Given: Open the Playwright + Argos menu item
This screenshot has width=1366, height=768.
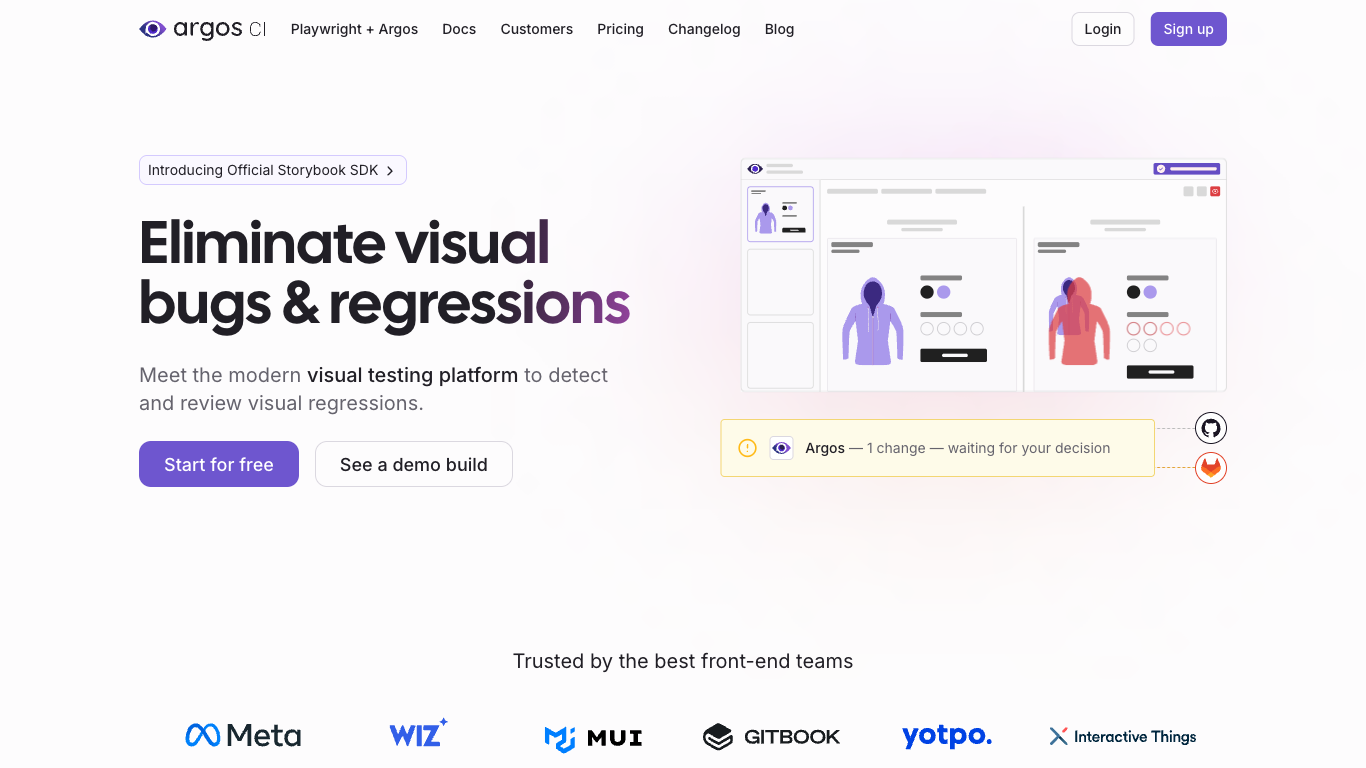Looking at the screenshot, I should tap(354, 29).
